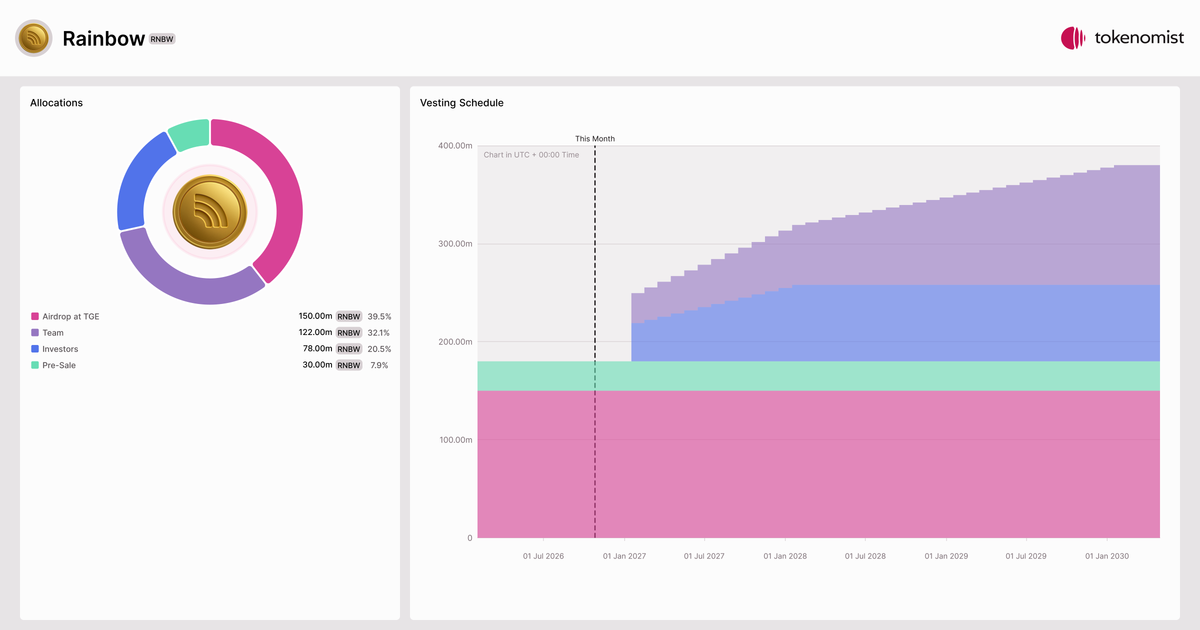Click the RNBW badge in Airdrop row

coord(348,316)
